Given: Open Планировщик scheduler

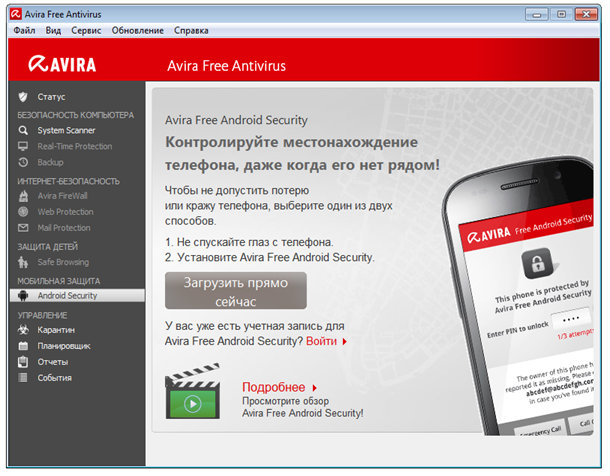Looking at the screenshot, I should click(x=64, y=346).
